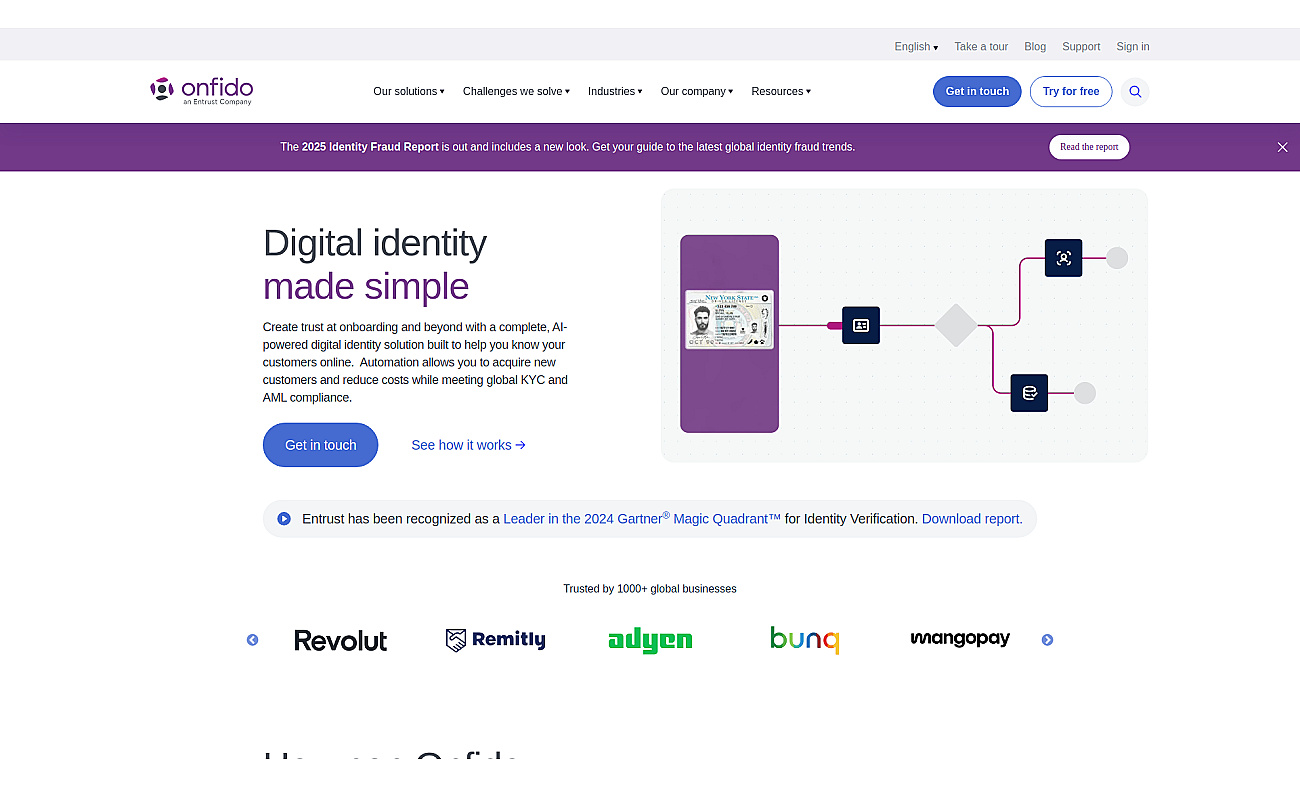Click the ID card document node icon
The image size is (1300, 788).
click(861, 325)
